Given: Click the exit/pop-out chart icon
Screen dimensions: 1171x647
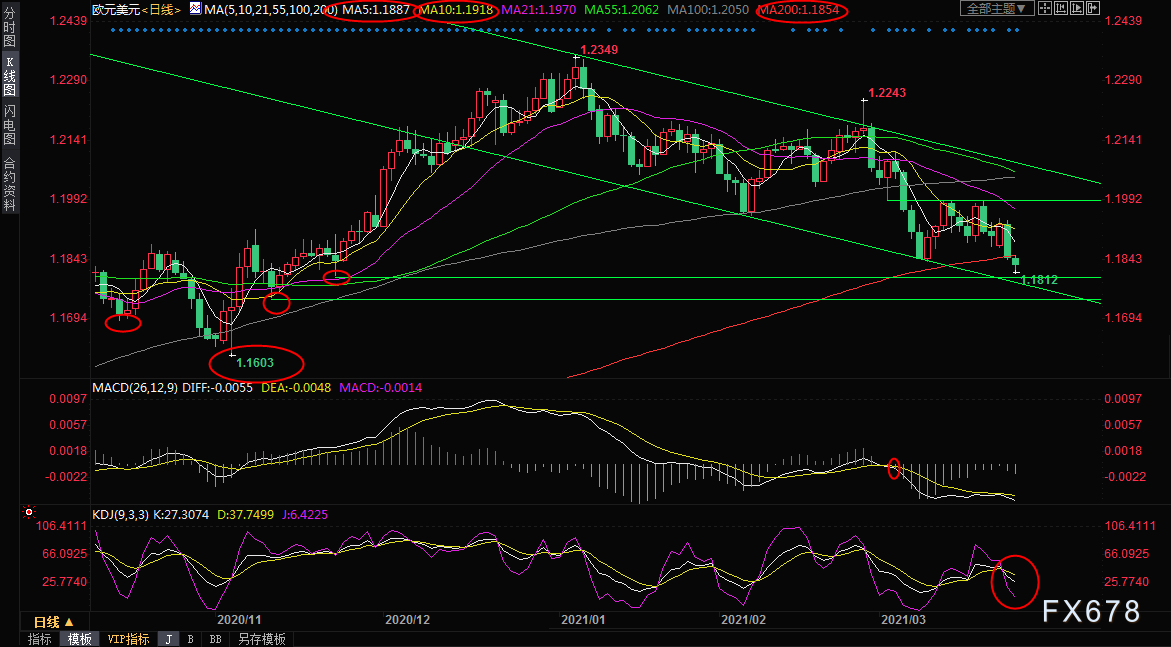Looking at the screenshot, I should coord(1093,8).
